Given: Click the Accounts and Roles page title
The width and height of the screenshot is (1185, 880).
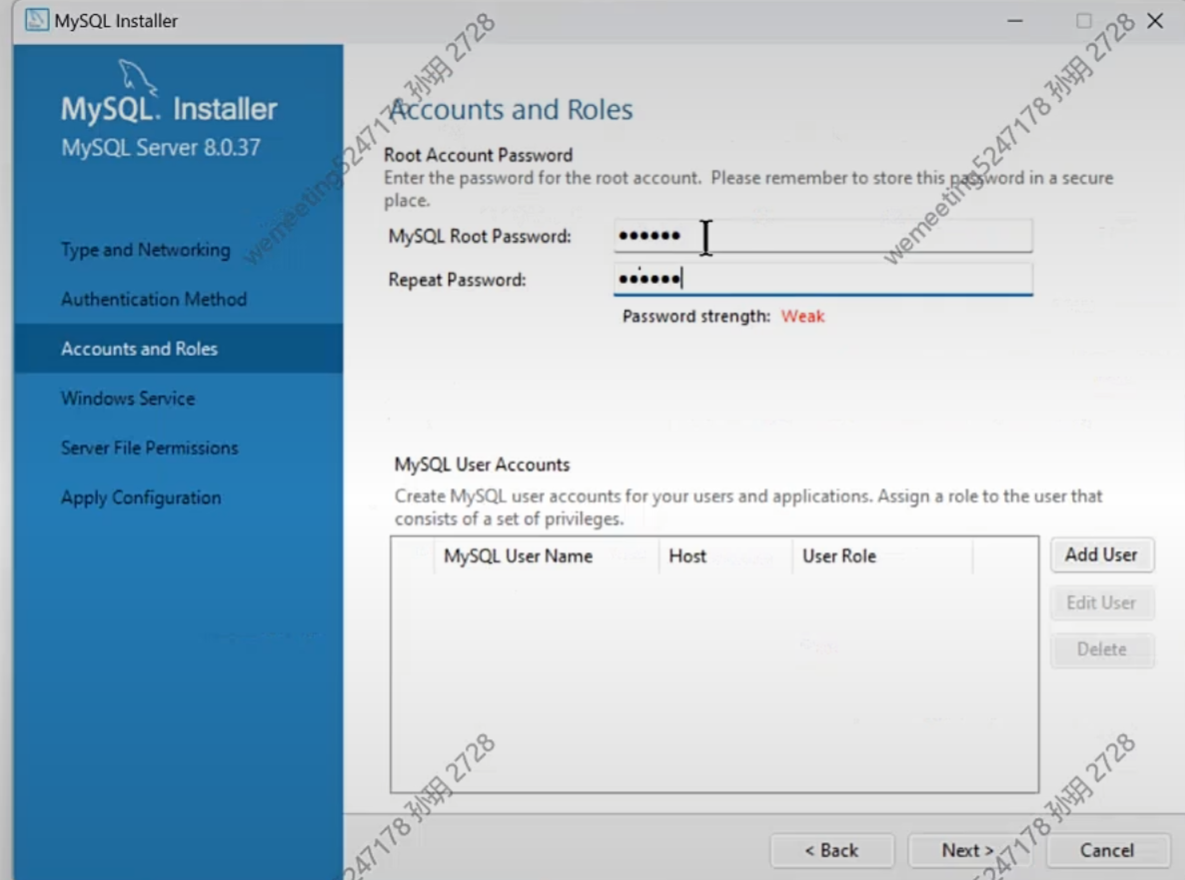Looking at the screenshot, I should coord(511,110).
